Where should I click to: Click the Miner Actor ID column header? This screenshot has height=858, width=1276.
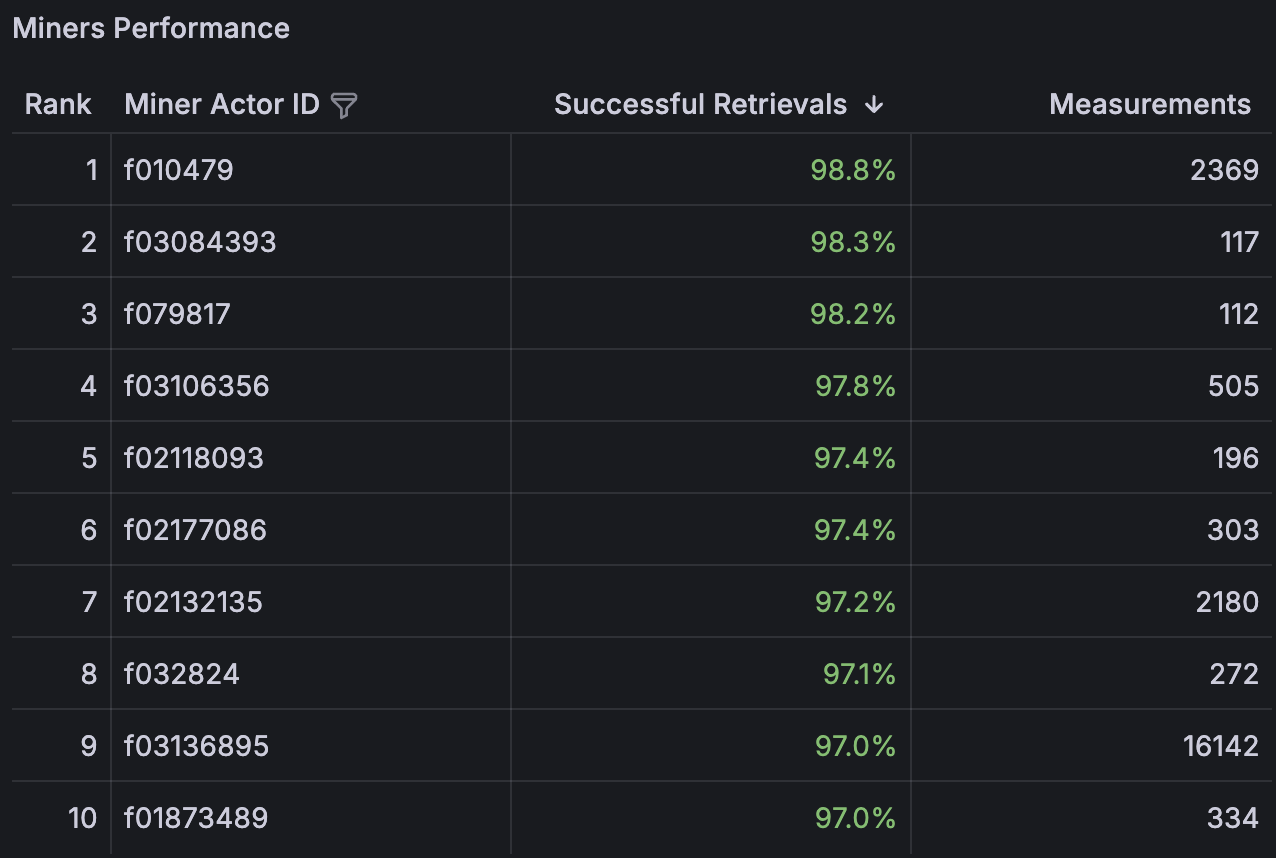221,105
